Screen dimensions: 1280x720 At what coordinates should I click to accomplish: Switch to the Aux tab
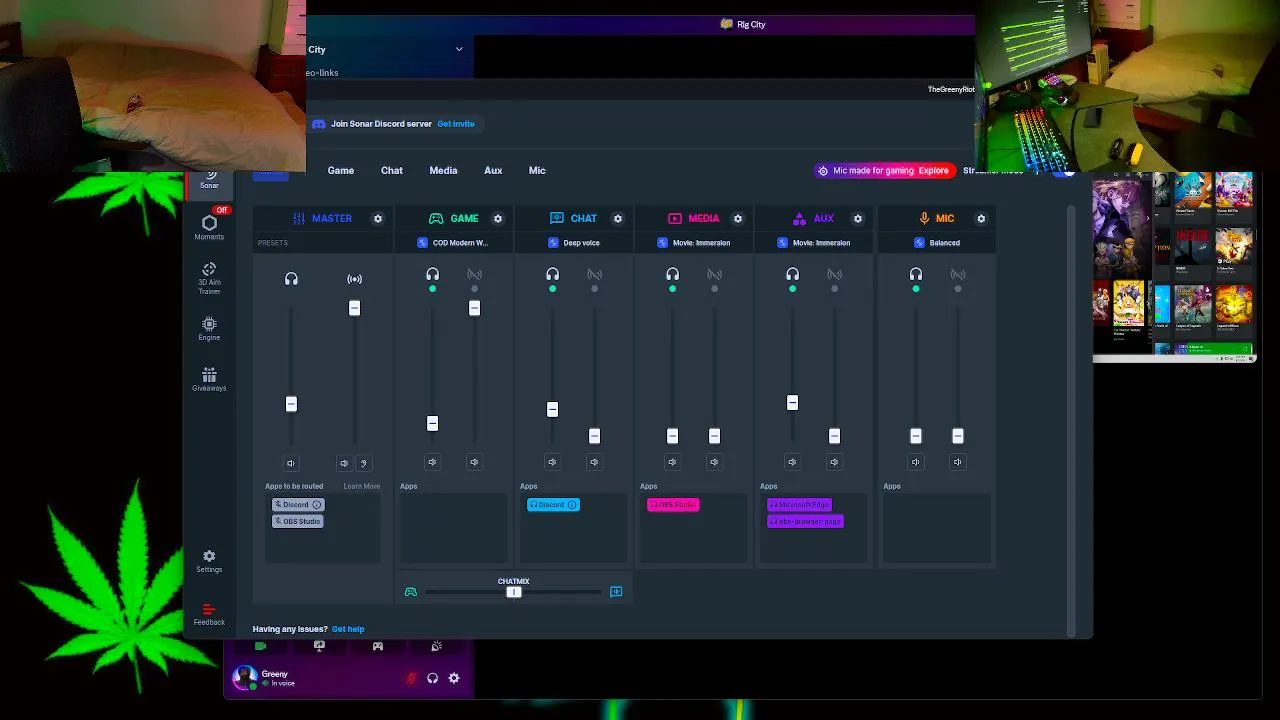point(493,171)
